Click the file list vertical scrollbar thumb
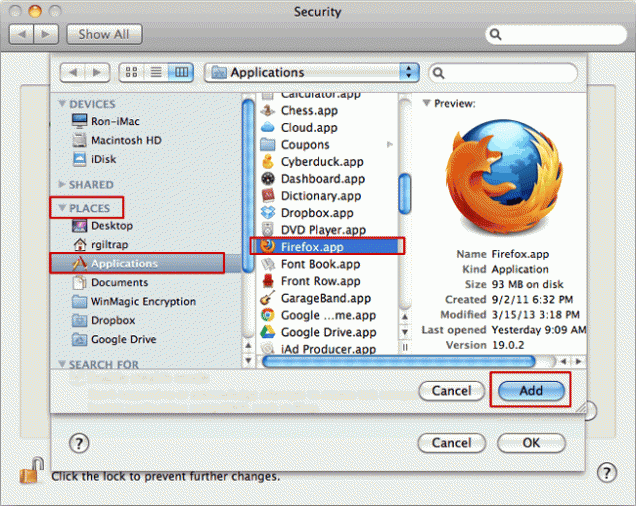Image resolution: width=636 pixels, height=506 pixels. pyautogui.click(x=404, y=194)
